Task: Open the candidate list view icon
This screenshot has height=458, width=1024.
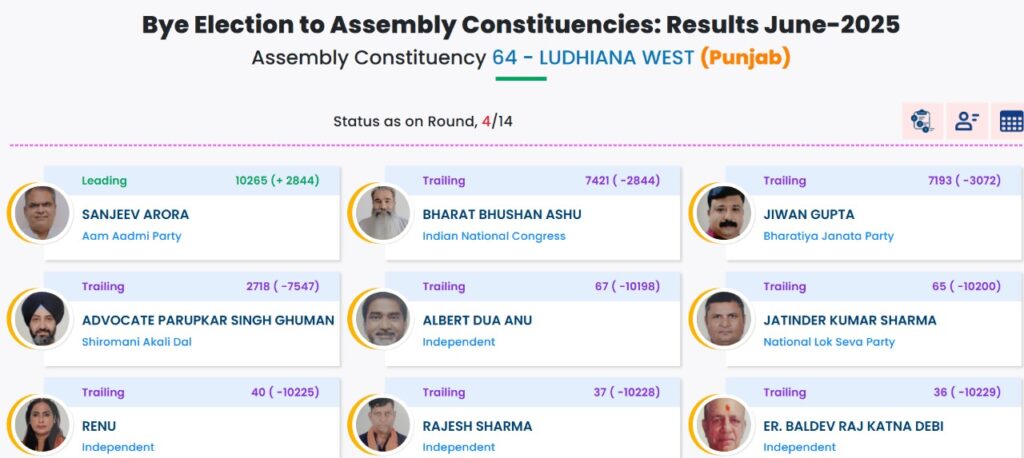Action: coord(967,121)
